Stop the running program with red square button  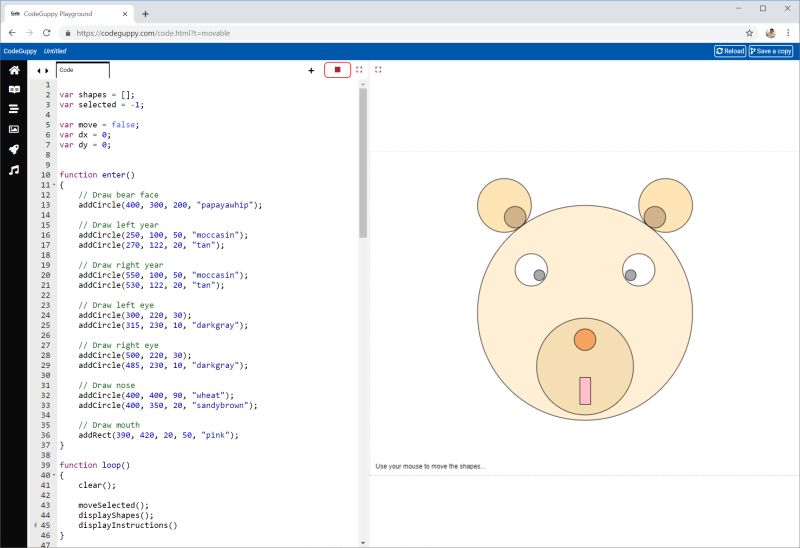point(337,70)
